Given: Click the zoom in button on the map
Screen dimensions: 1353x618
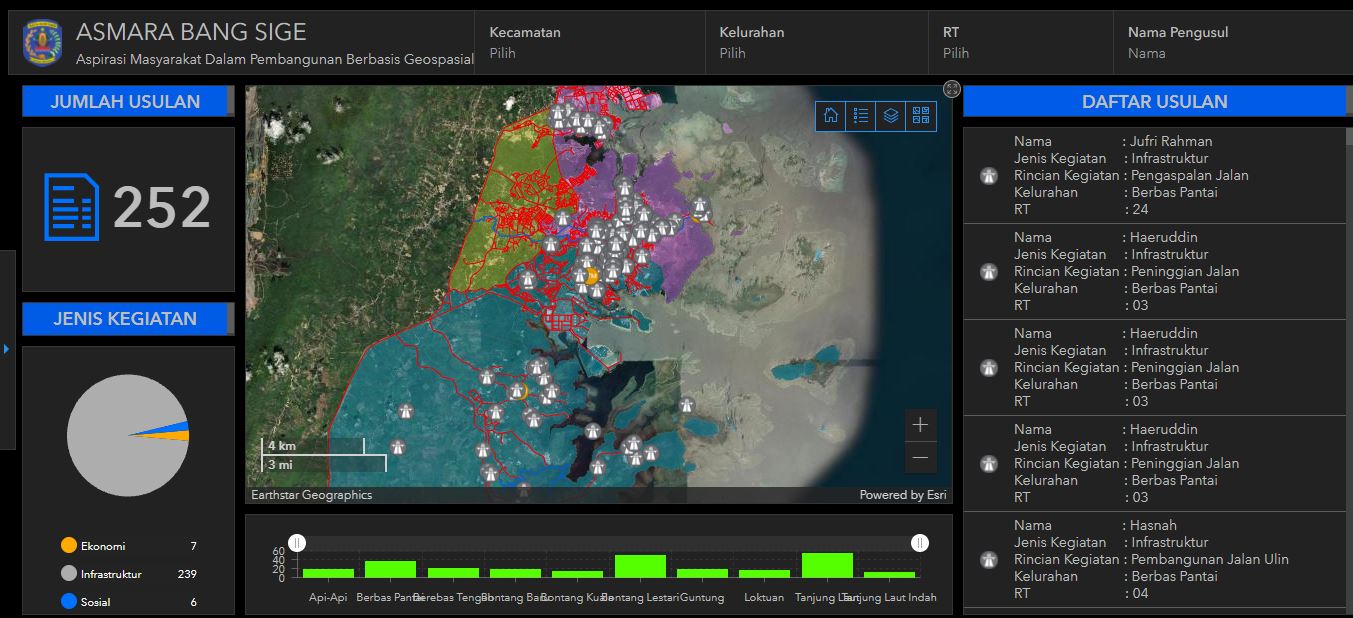Looking at the screenshot, I should (x=918, y=424).
